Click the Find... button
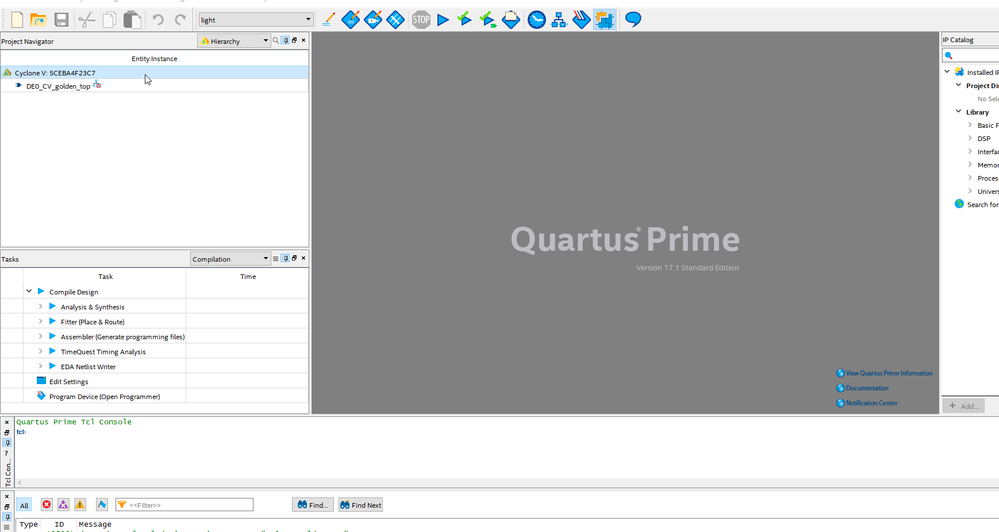This screenshot has width=999, height=532. (x=312, y=505)
